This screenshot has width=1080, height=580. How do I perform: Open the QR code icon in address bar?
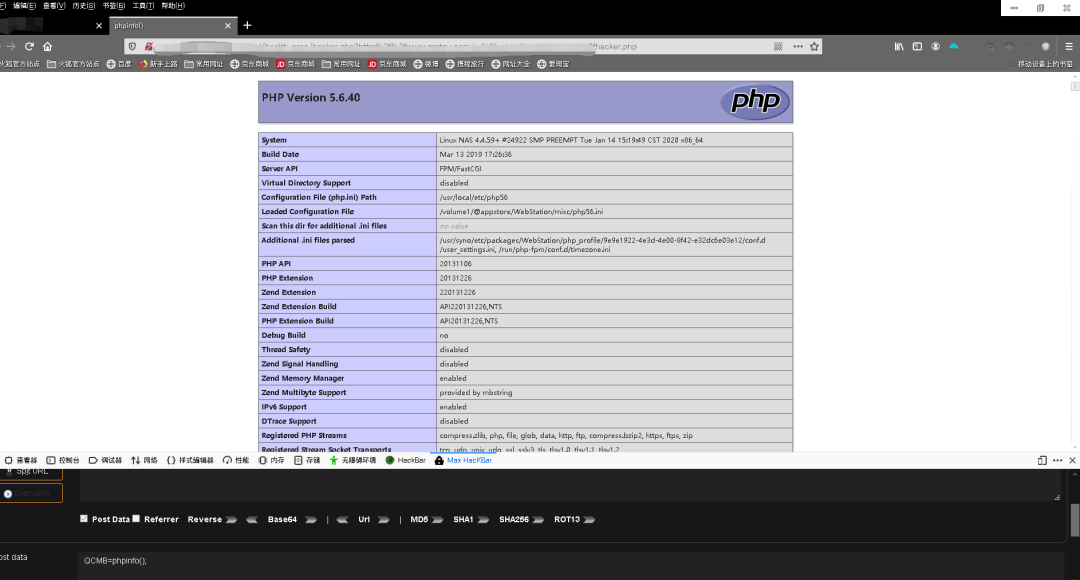click(x=777, y=46)
